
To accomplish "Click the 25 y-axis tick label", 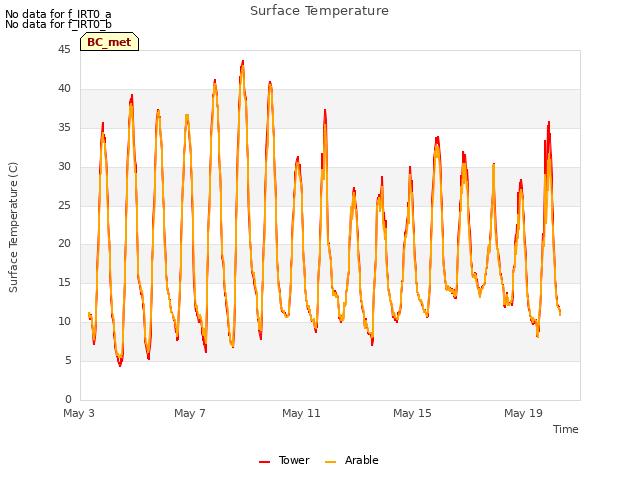I will [x=64, y=205].
